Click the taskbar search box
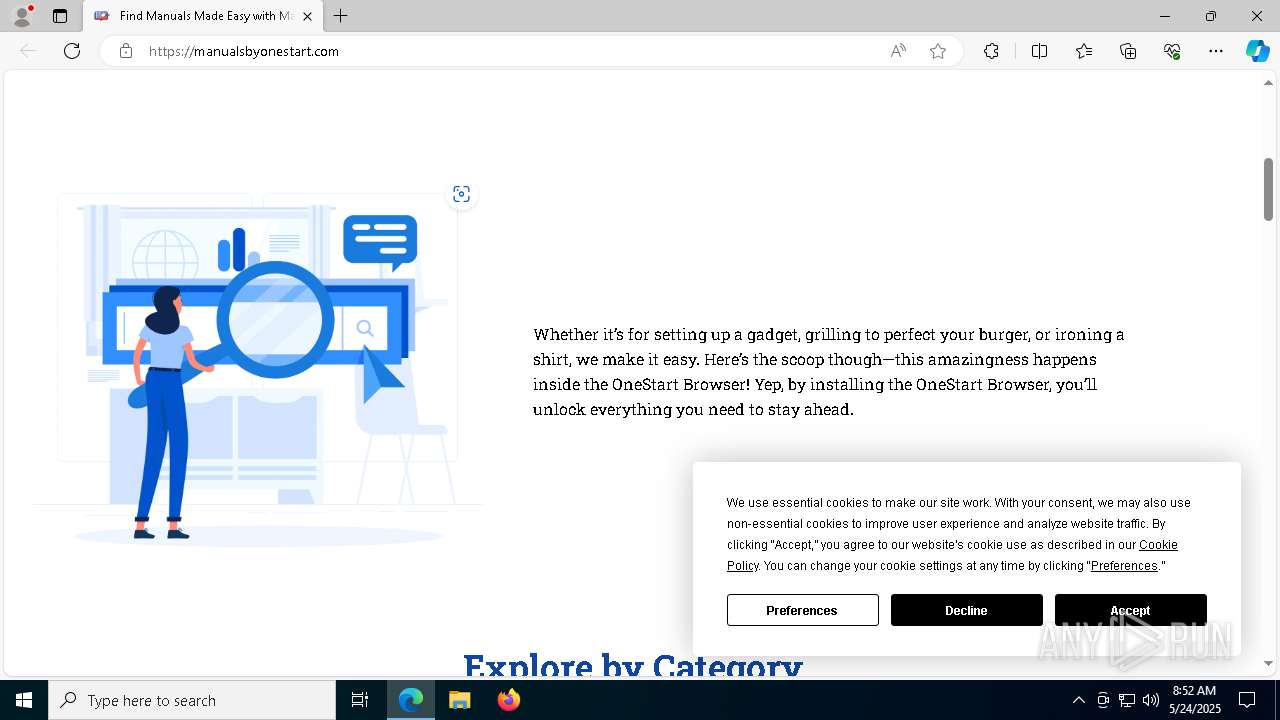The height and width of the screenshot is (720, 1280). point(192,700)
